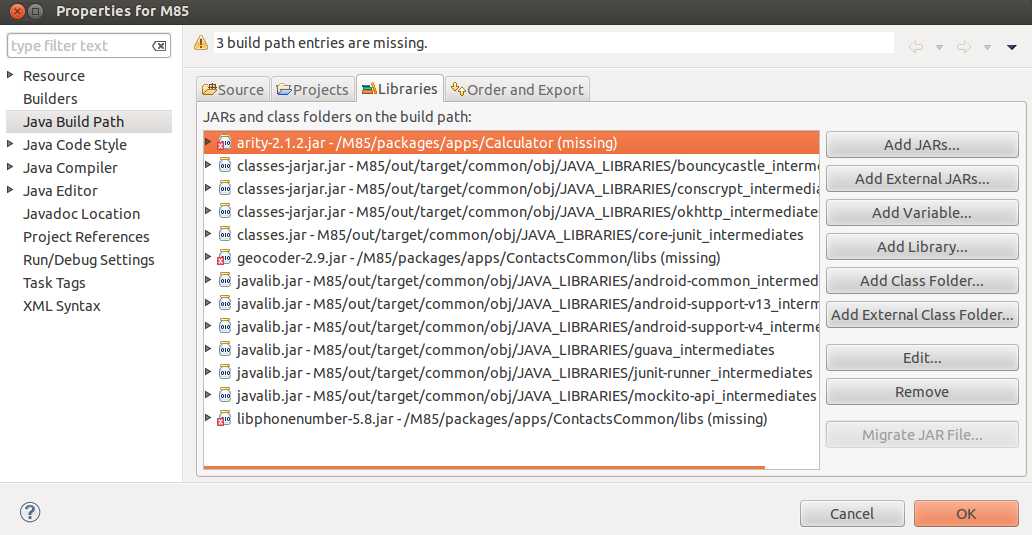Click Add External Class Folder... button
The image size is (1032, 535).
pyautogui.click(x=922, y=315)
